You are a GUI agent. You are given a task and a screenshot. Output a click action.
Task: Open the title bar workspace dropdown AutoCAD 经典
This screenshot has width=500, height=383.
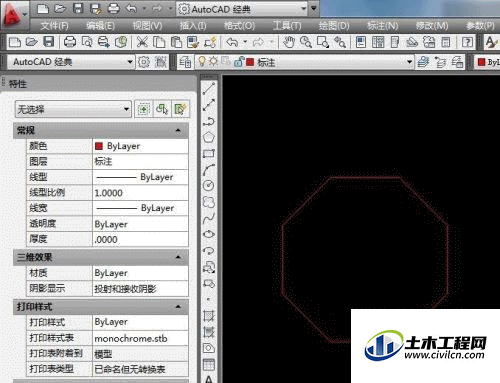click(242, 9)
